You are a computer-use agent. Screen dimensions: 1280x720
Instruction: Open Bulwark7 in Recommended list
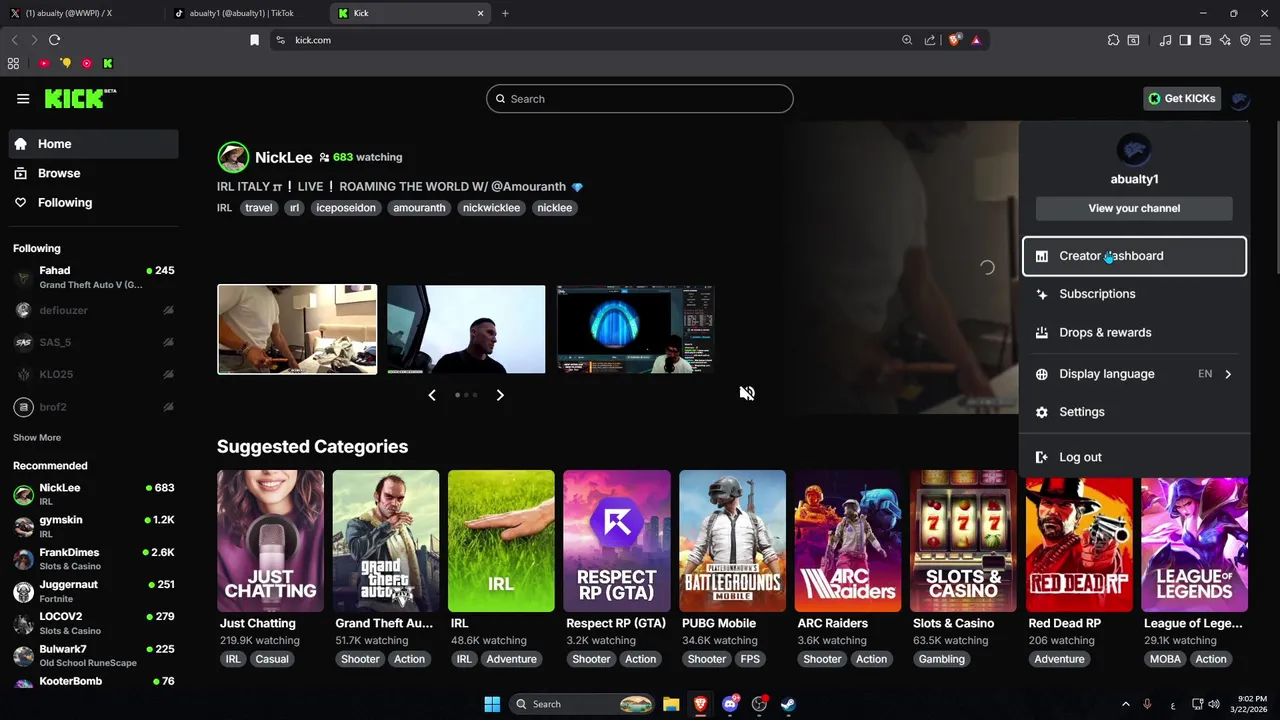click(x=94, y=655)
